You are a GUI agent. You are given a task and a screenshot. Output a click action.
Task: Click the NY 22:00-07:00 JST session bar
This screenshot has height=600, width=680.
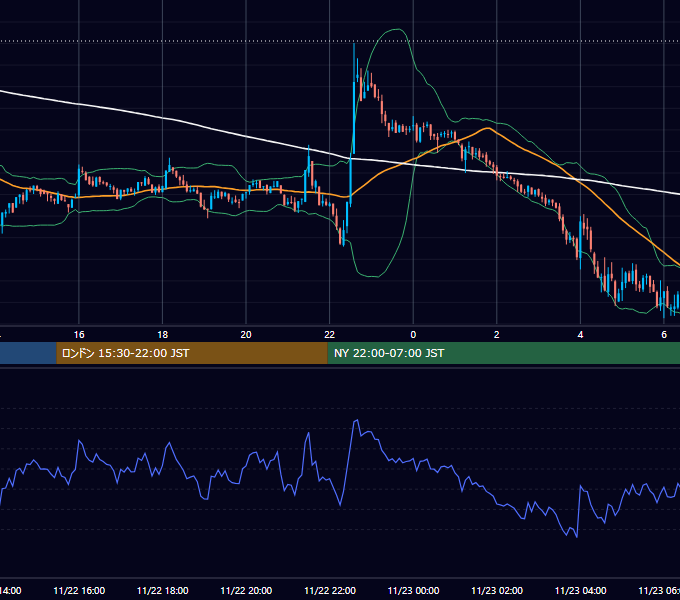click(x=503, y=353)
